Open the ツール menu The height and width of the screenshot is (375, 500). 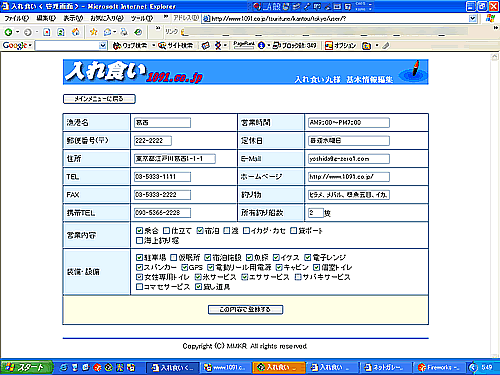[142, 18]
